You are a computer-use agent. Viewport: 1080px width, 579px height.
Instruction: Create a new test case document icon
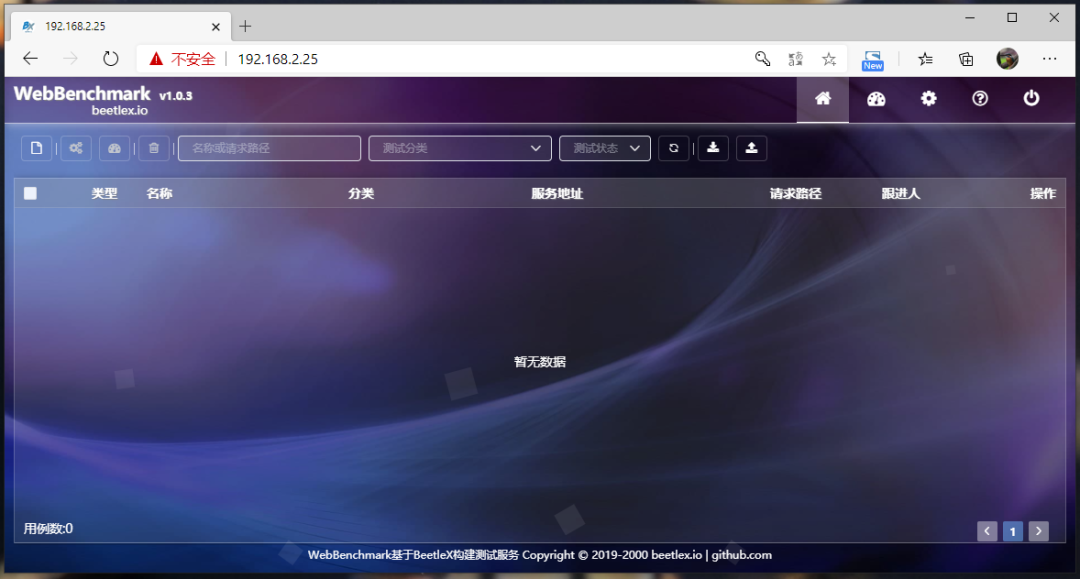[x=37, y=148]
